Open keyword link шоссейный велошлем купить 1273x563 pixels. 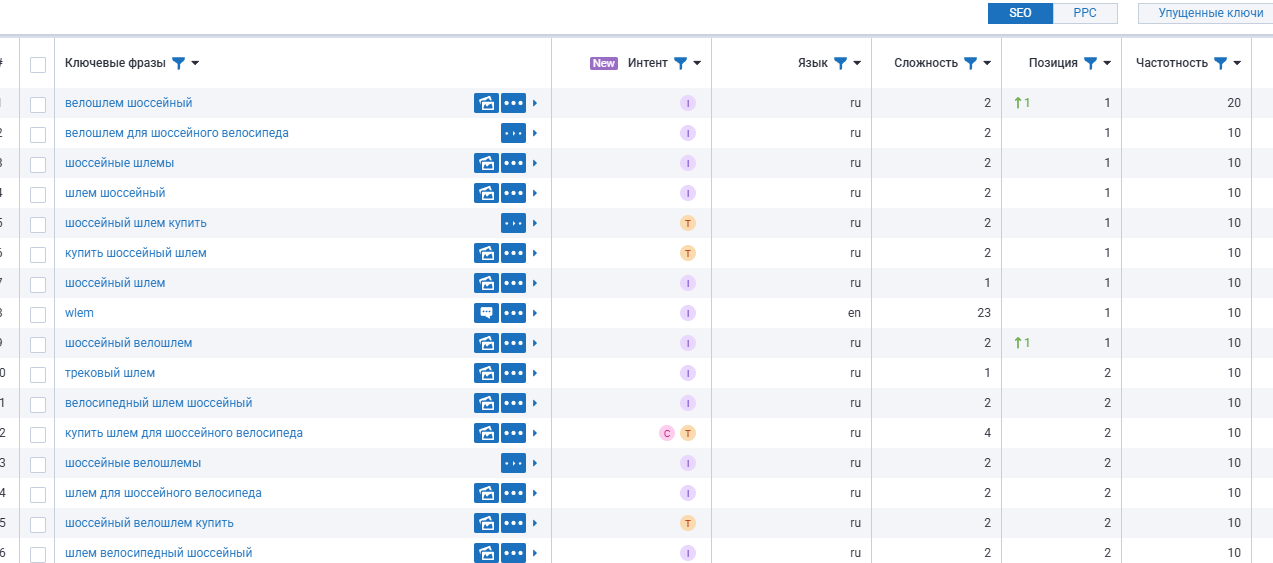[x=149, y=523]
